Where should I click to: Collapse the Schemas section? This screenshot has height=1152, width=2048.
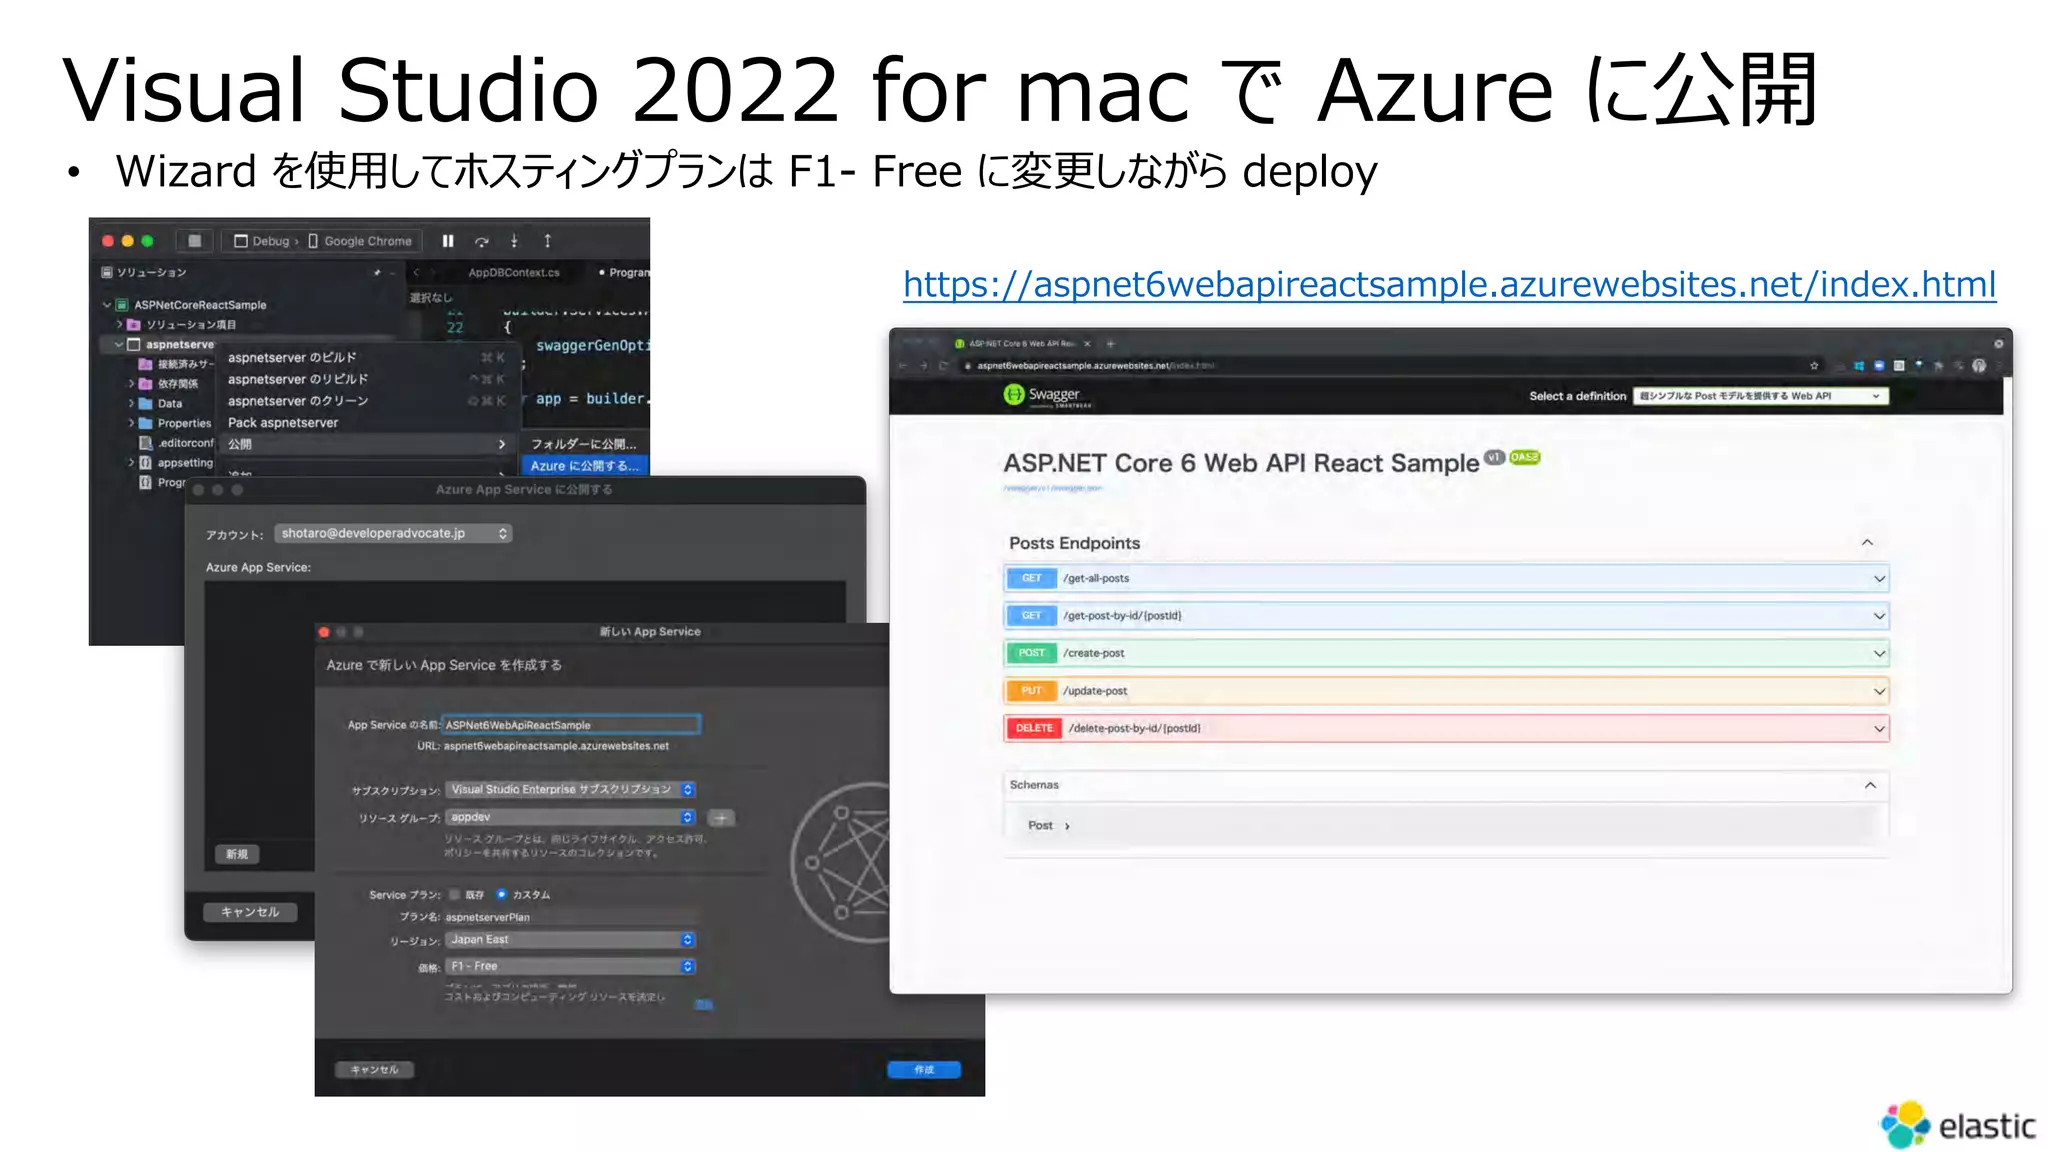point(1870,786)
